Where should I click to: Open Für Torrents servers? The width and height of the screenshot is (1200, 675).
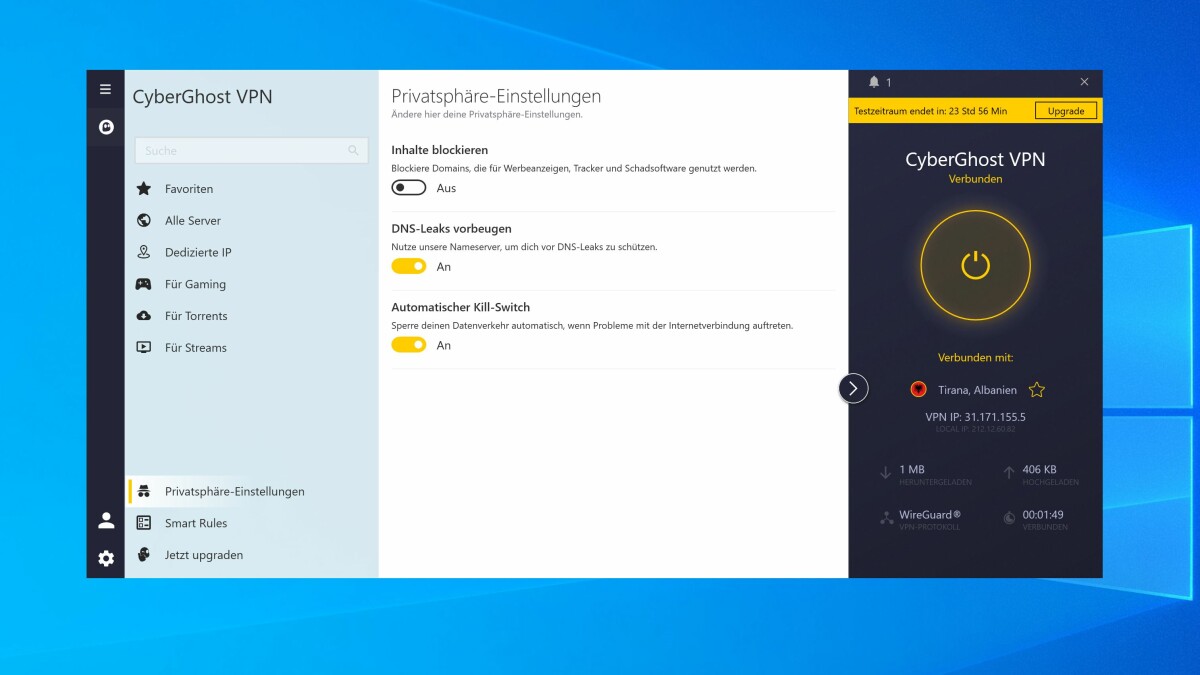tap(251, 316)
